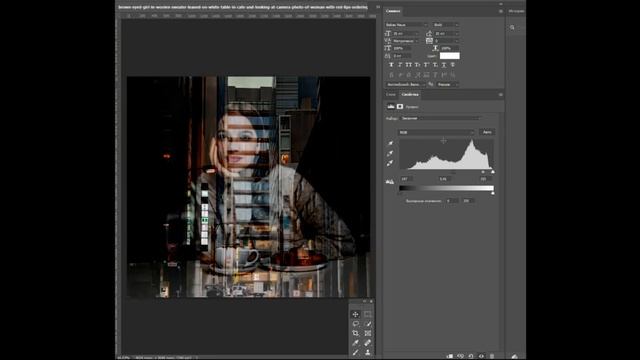Select the Quick Selection brush tool

pos(368,324)
